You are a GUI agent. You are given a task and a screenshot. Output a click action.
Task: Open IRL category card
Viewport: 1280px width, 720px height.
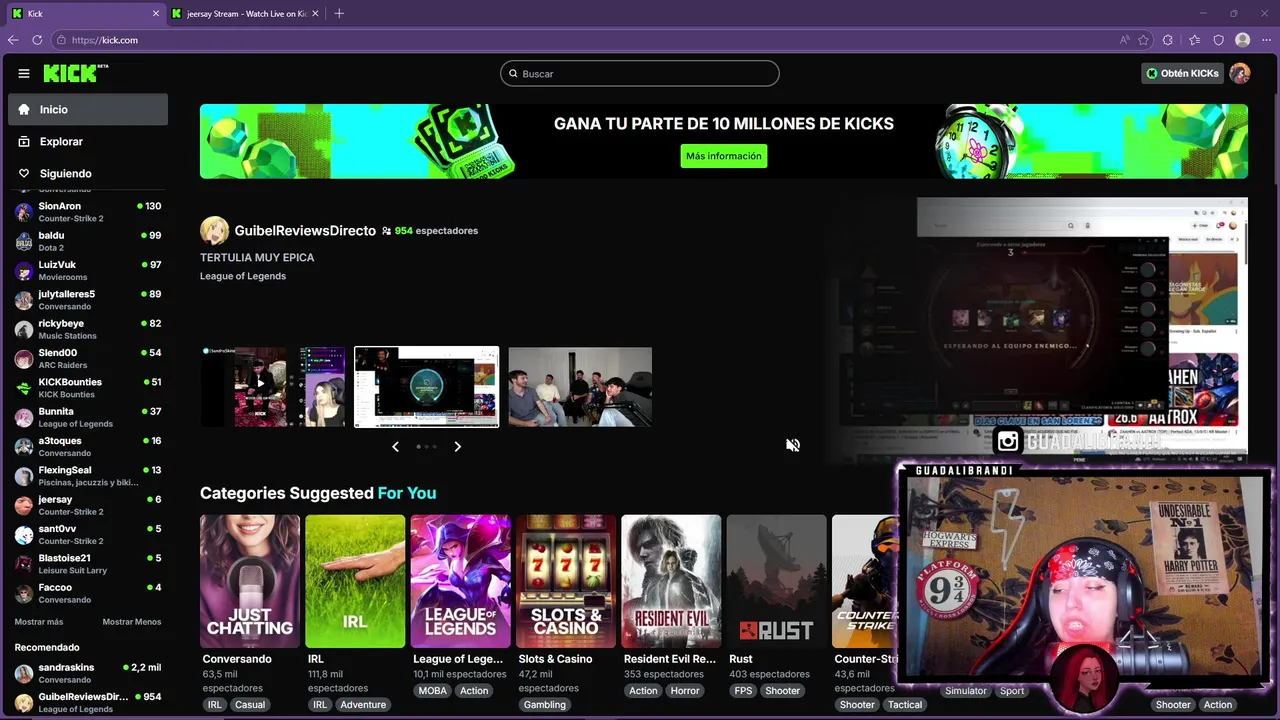point(355,581)
